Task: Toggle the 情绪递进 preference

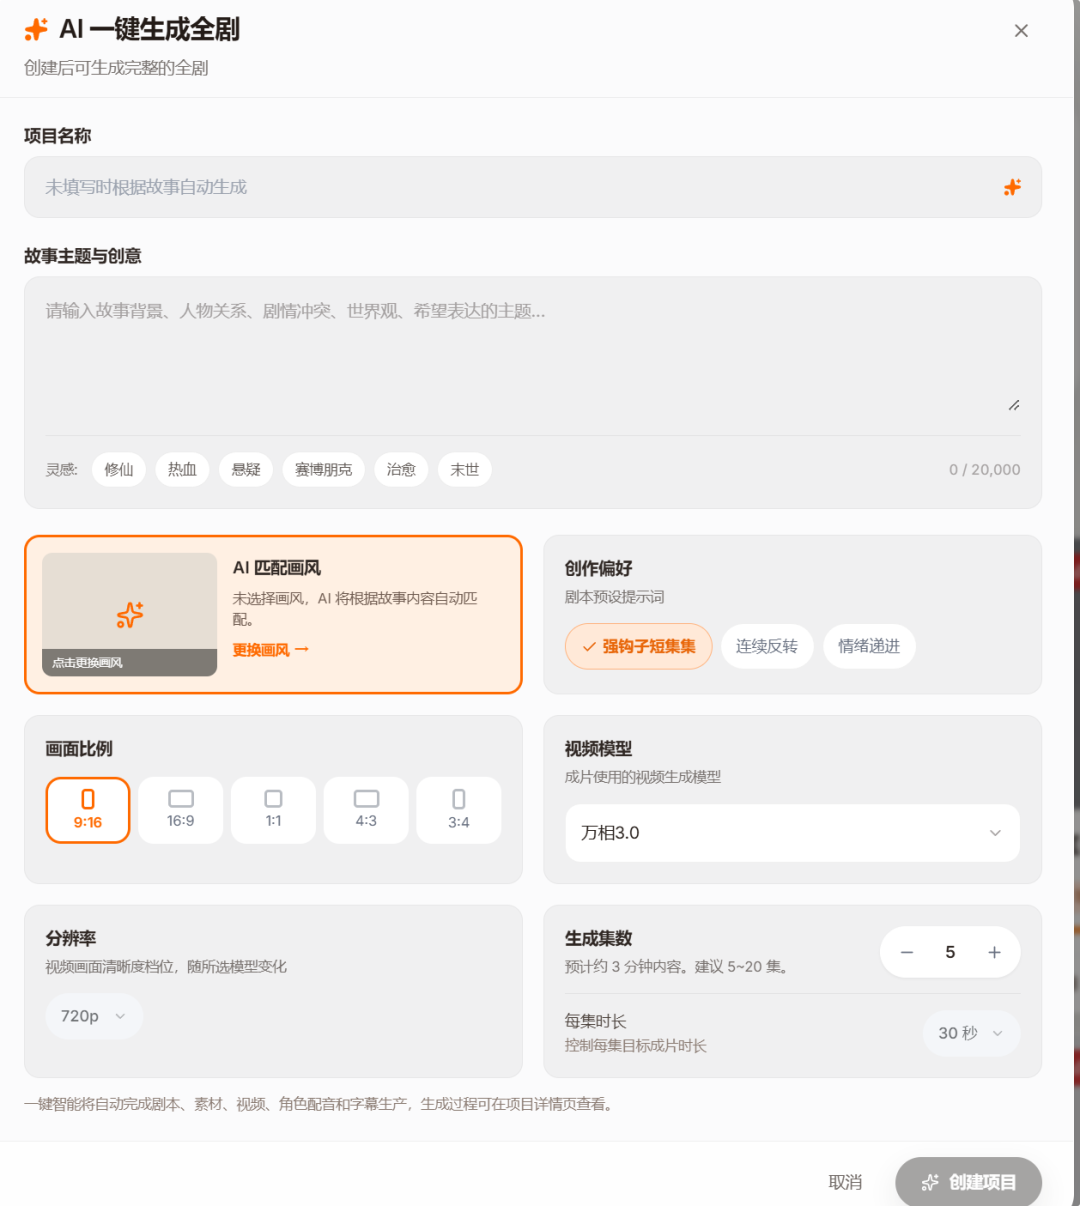Action: click(x=869, y=646)
